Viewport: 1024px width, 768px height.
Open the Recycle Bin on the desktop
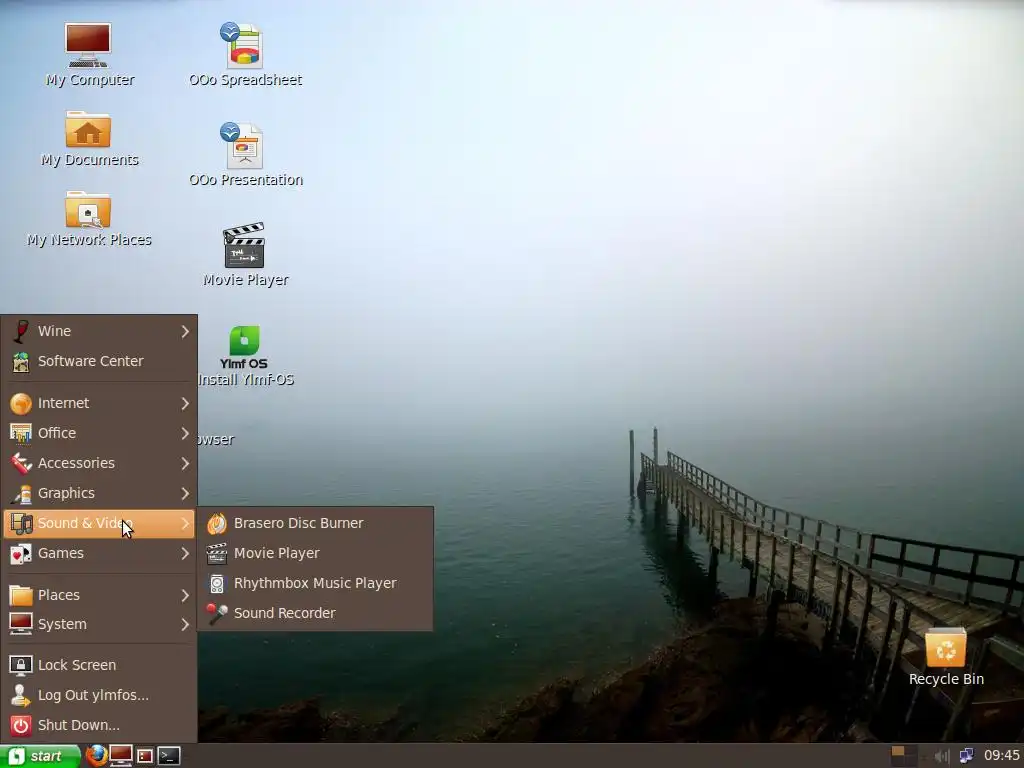pos(946,648)
